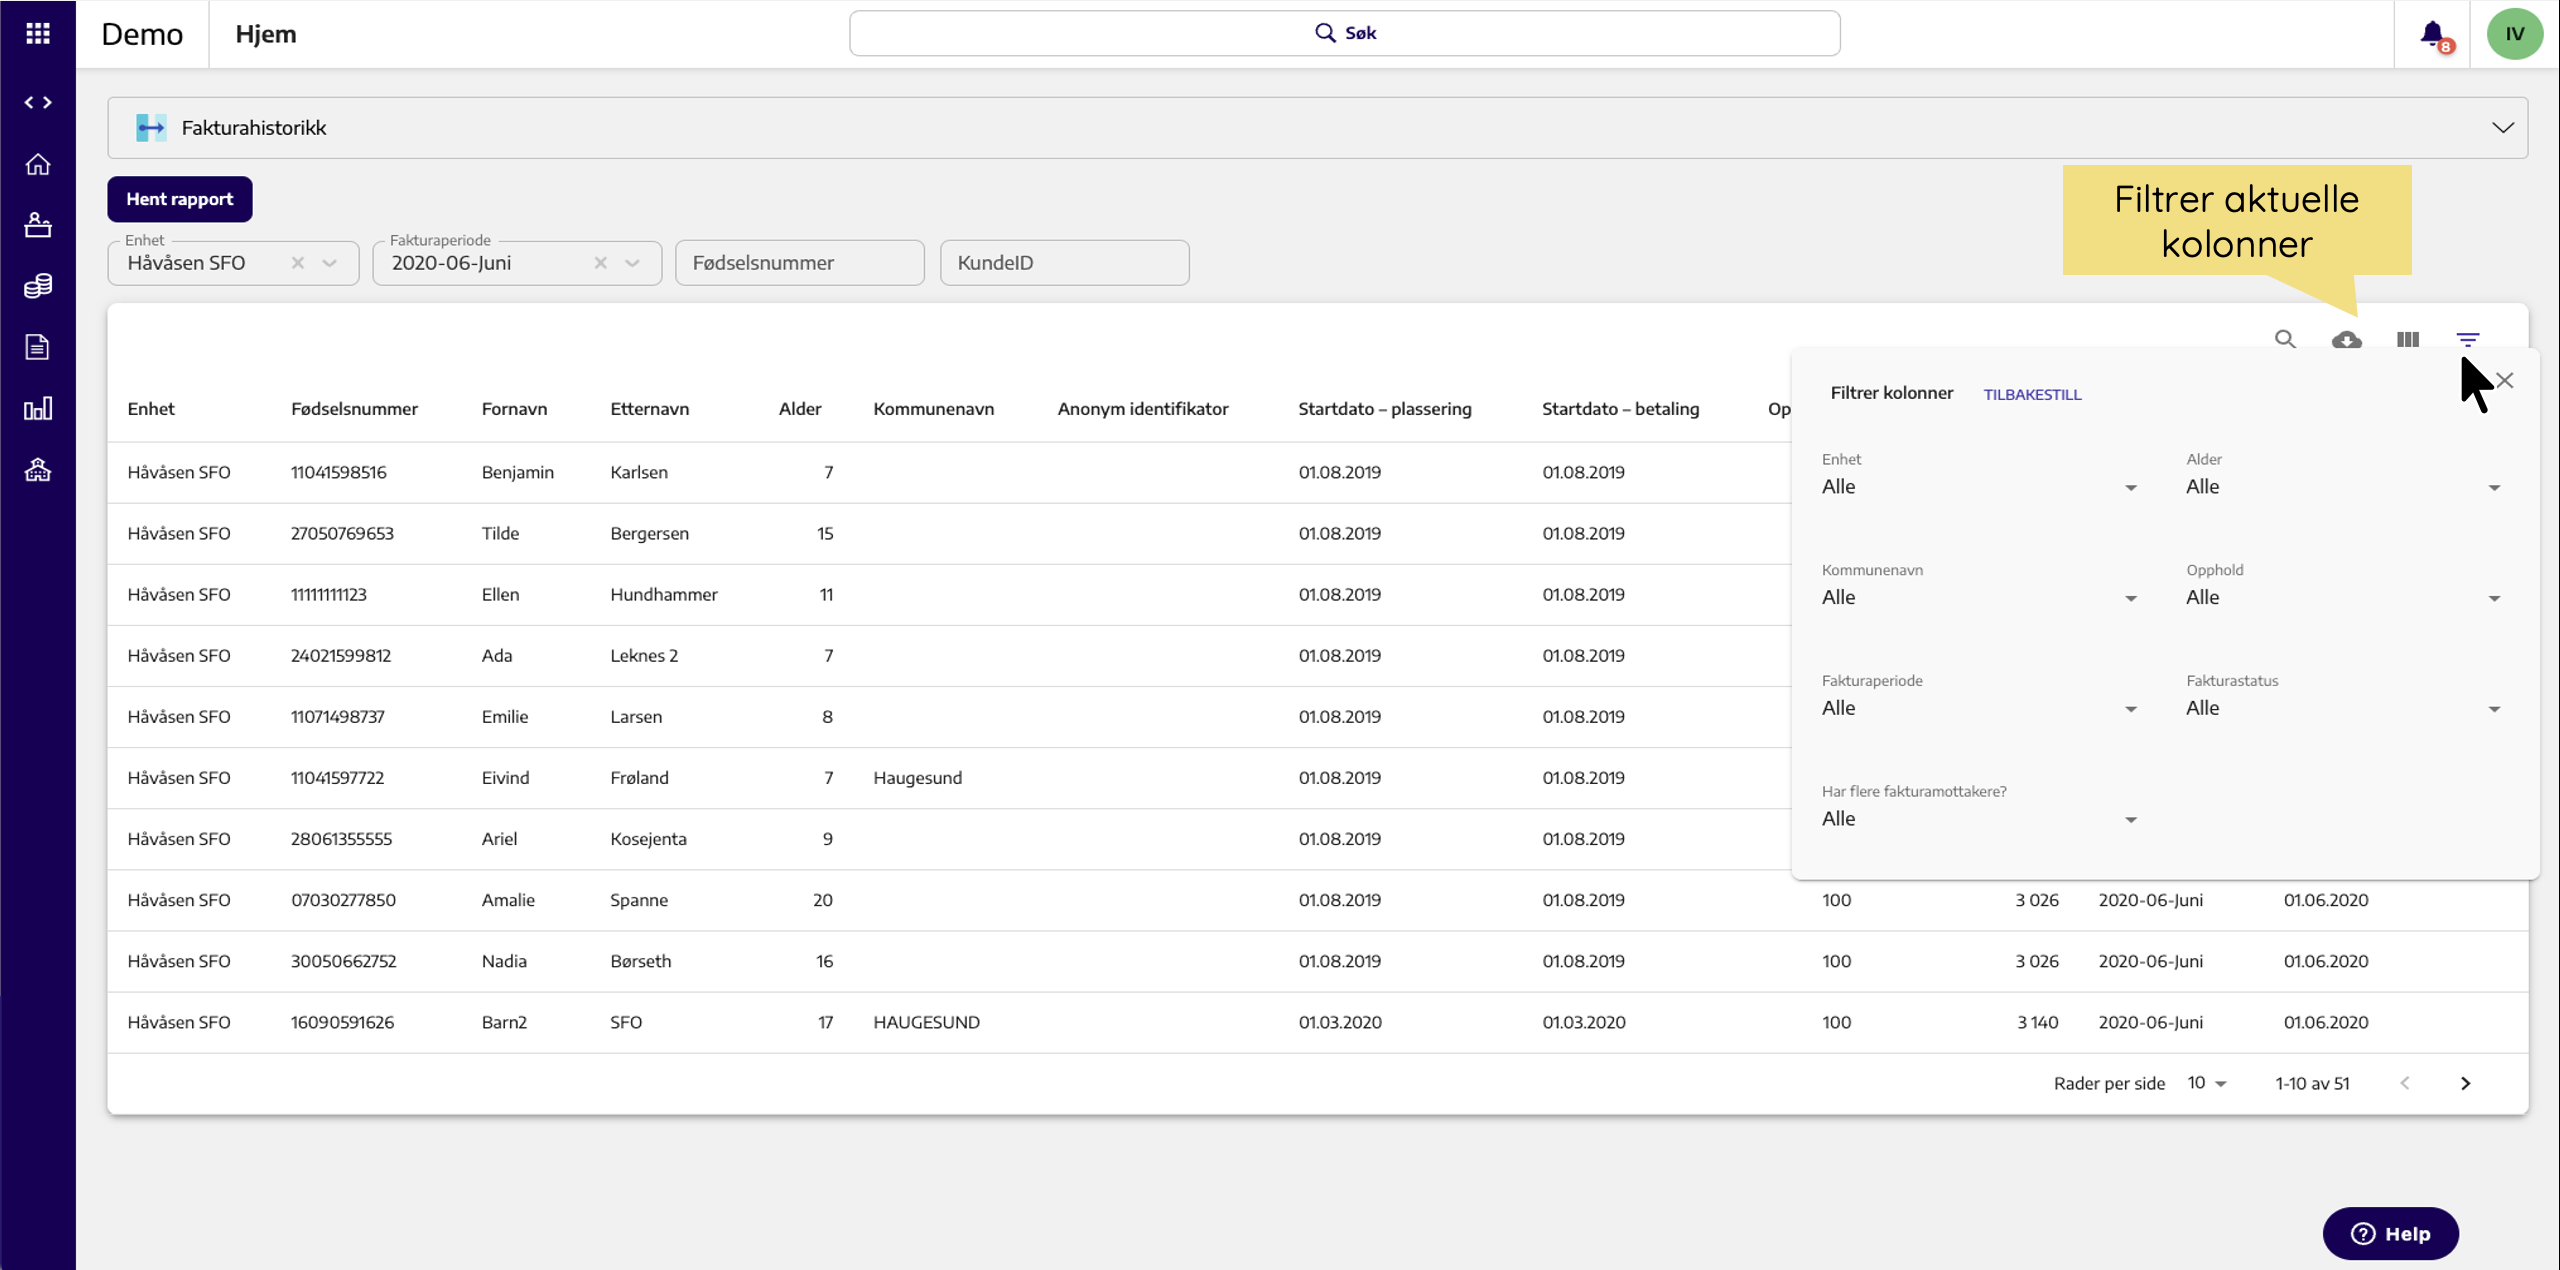Open Alder filter dropdown
This screenshot has width=2560, height=1270.
[x=2344, y=487]
